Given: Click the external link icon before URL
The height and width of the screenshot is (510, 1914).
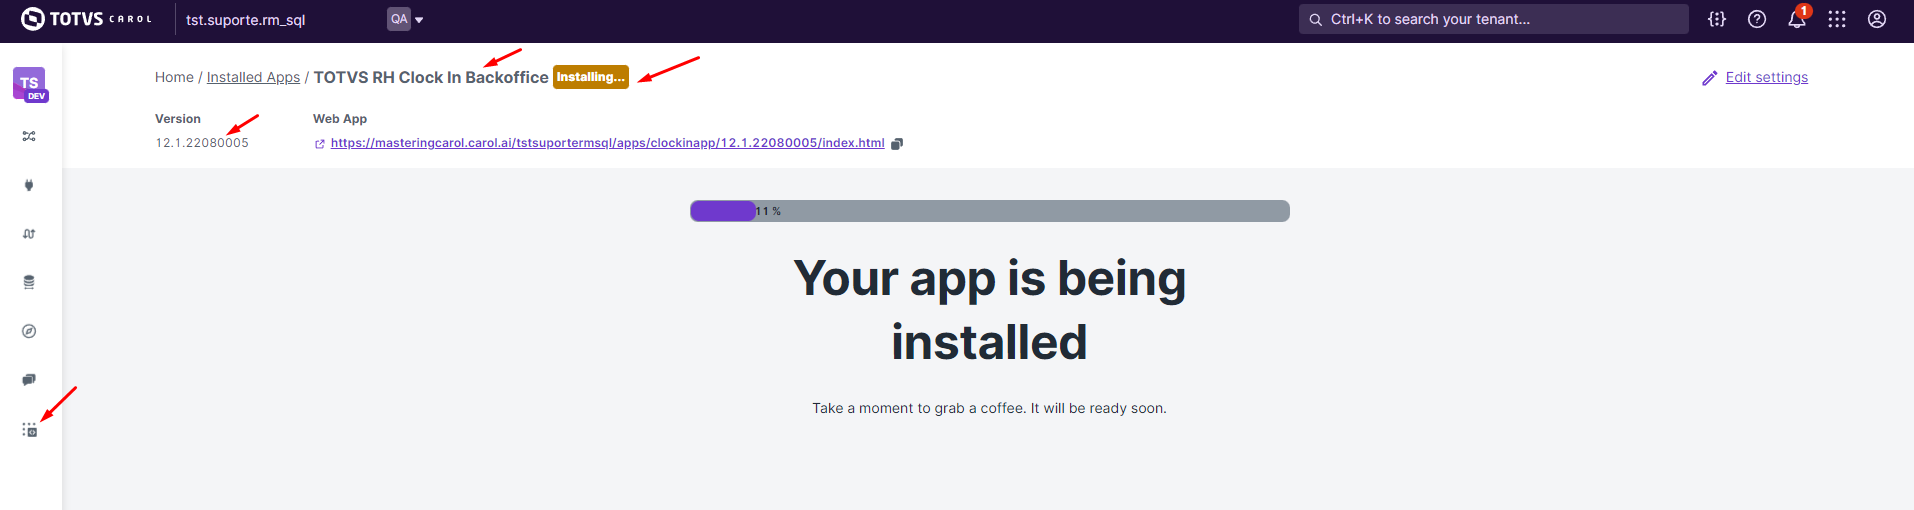Looking at the screenshot, I should [320, 144].
